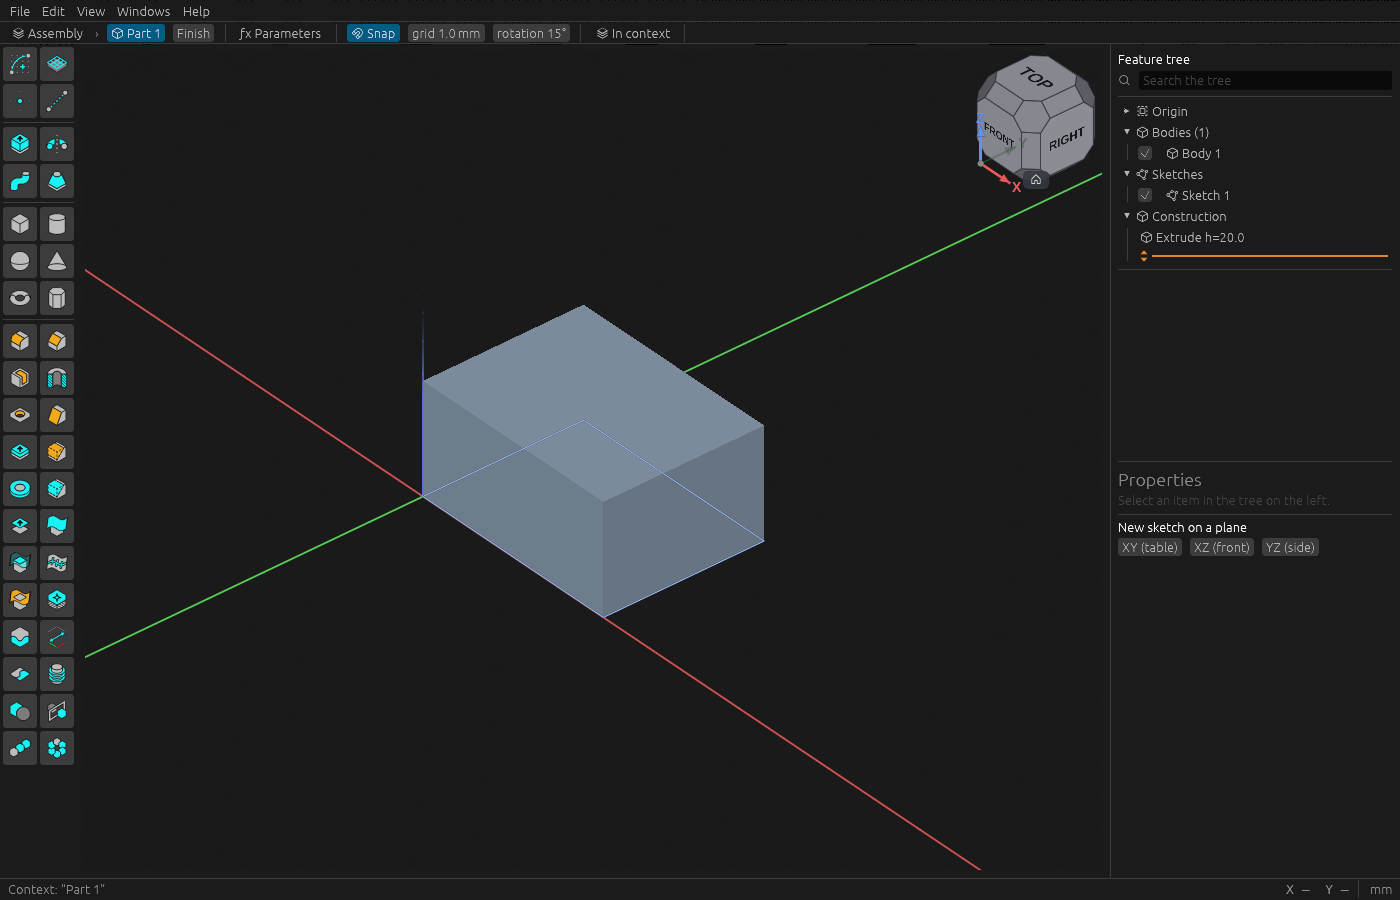Viewport: 1400px width, 900px height.
Task: Collapse the Construction node
Action: tap(1127, 216)
